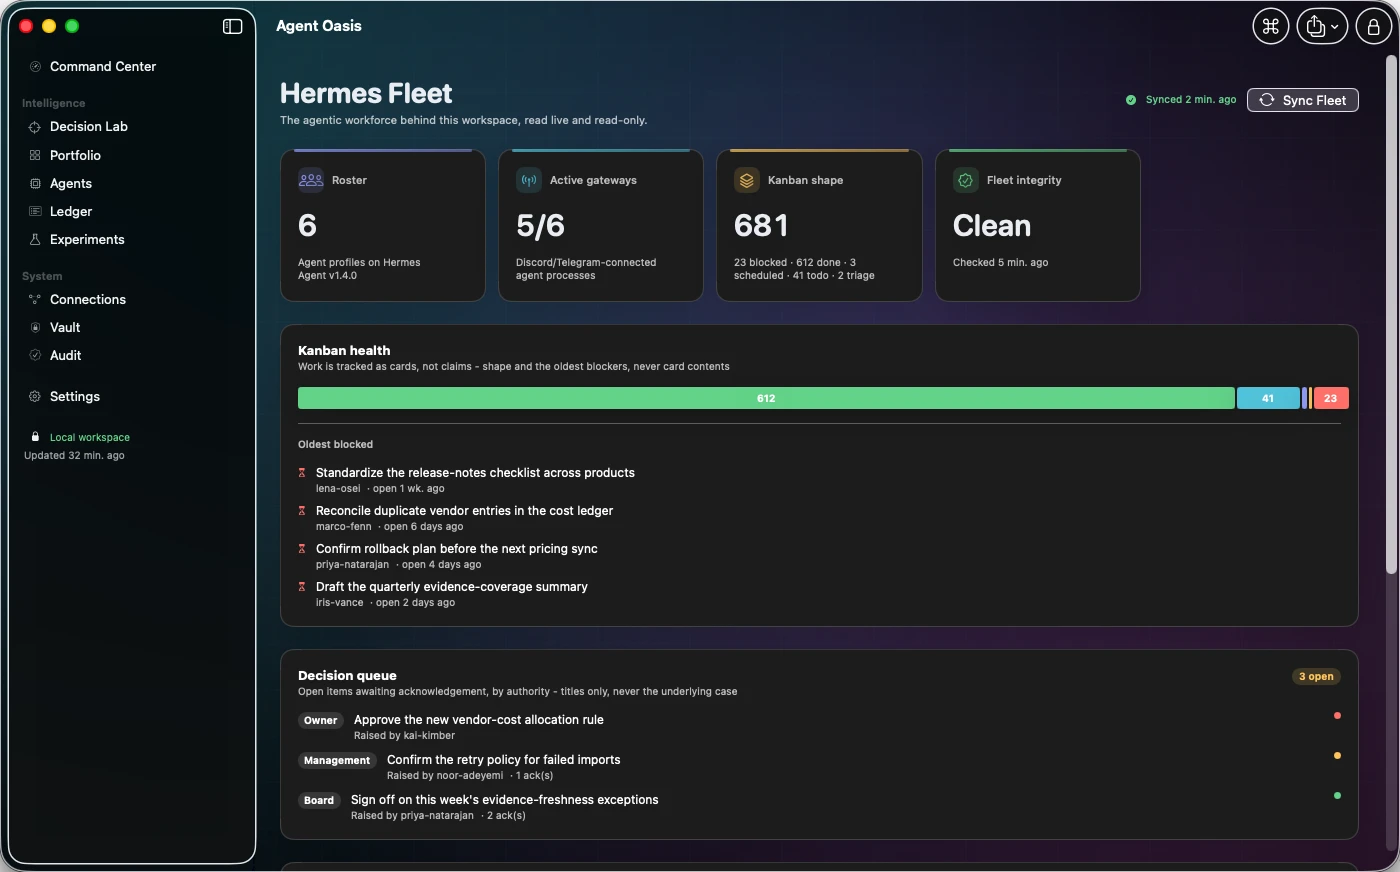
Task: Open Ledger in the sidebar
Action: [x=71, y=212]
